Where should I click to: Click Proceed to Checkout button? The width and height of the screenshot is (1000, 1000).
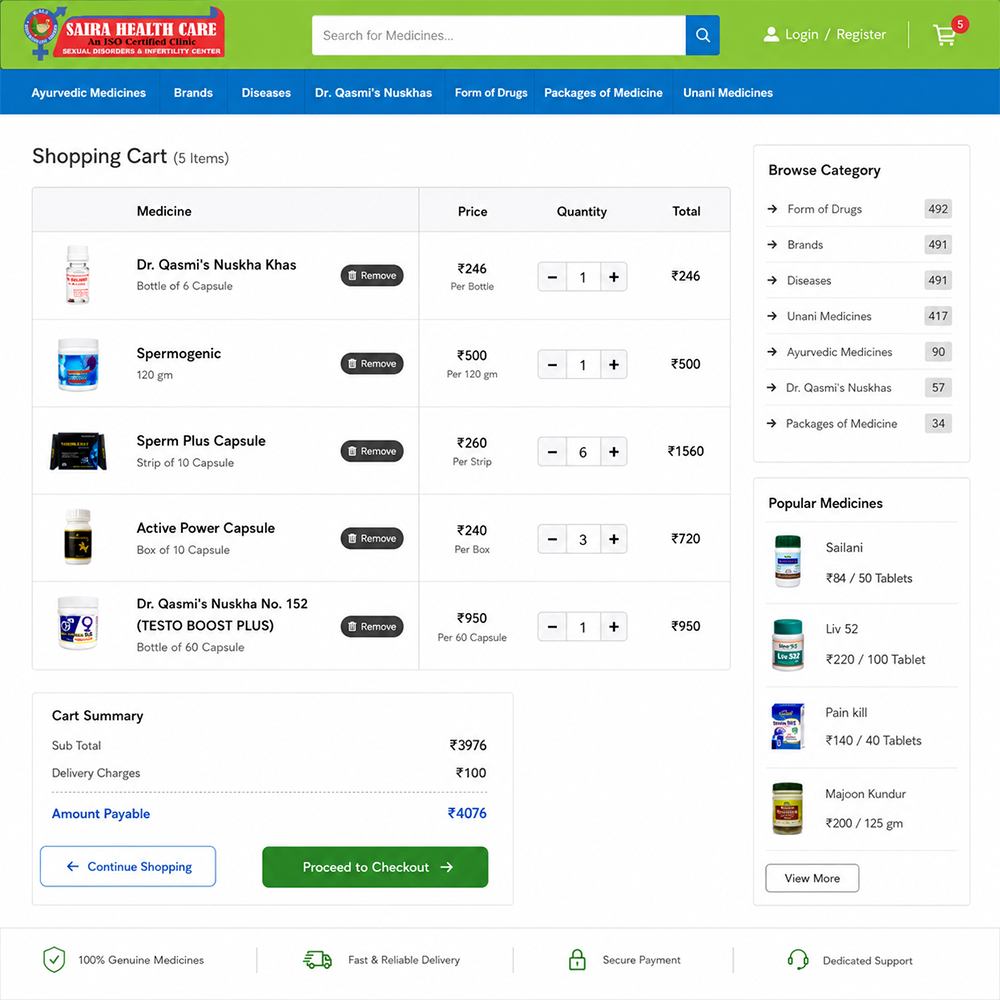(375, 867)
